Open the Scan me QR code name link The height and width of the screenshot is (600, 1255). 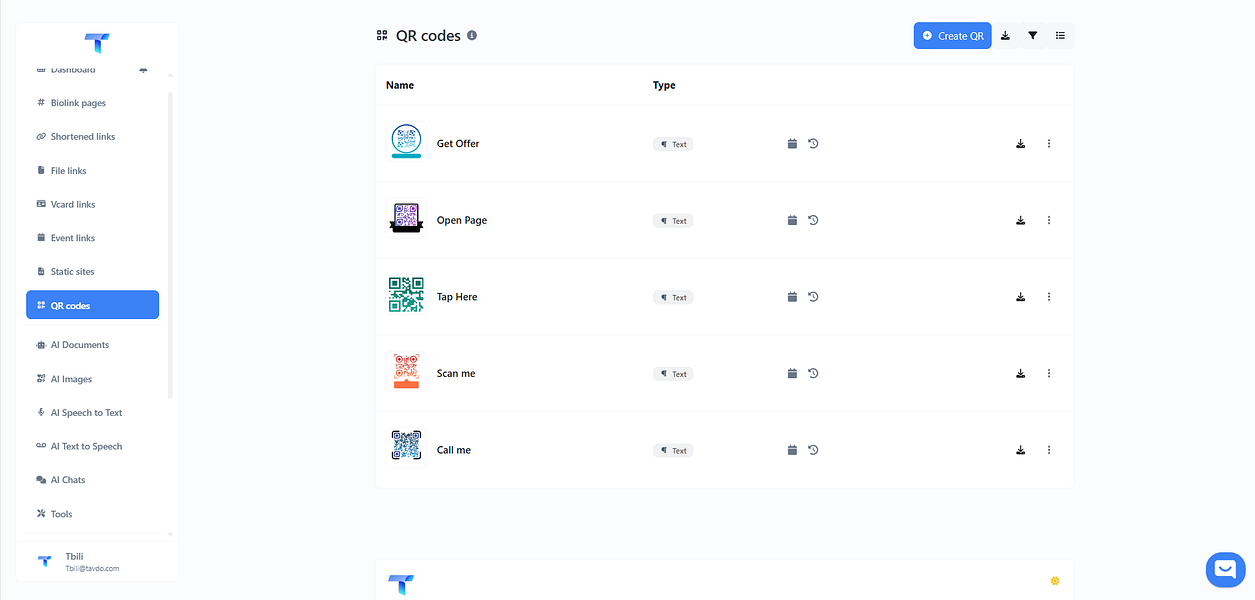(456, 374)
